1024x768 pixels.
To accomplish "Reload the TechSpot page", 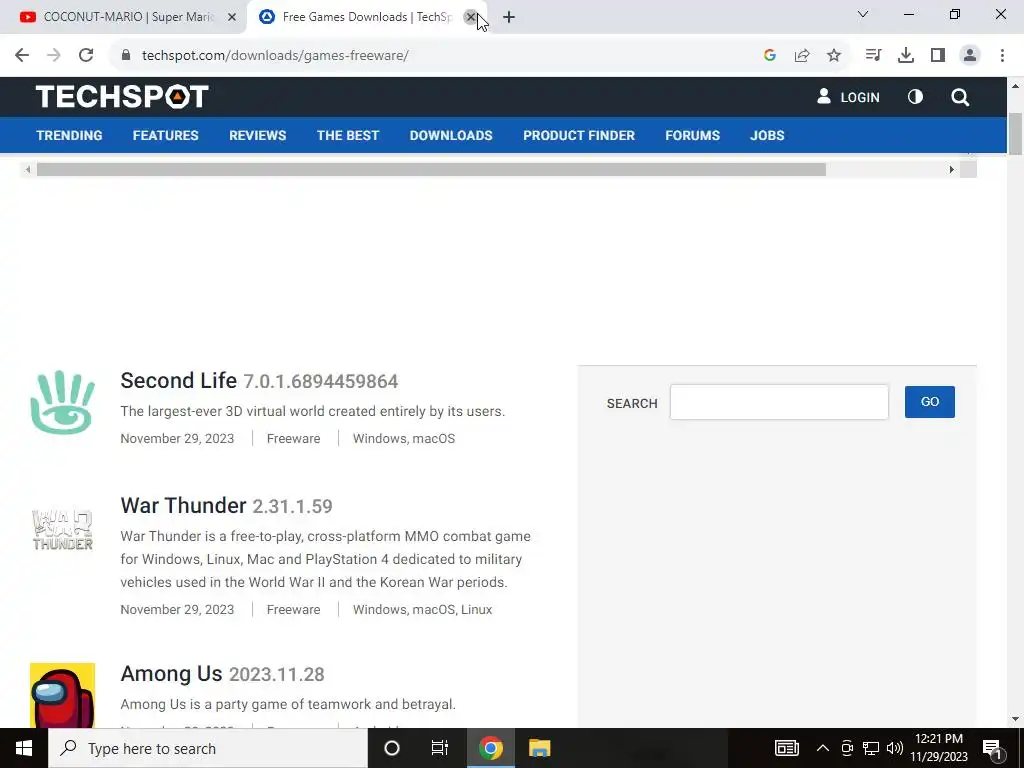I will click(86, 56).
